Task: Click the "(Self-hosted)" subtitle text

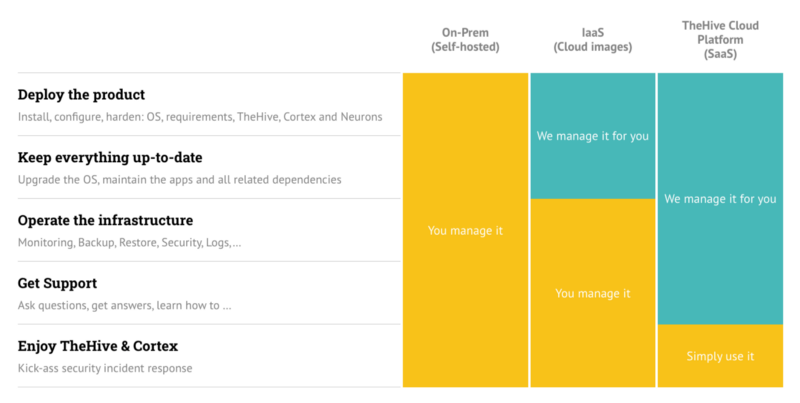Action: pyautogui.click(x=465, y=46)
